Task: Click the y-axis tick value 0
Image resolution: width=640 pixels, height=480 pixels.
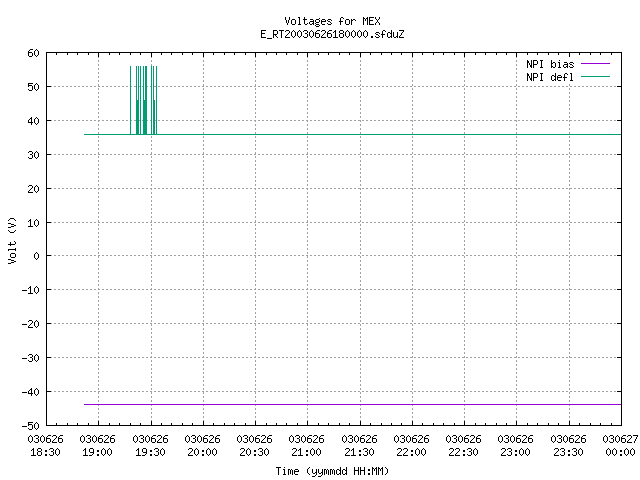Action: [x=37, y=256]
